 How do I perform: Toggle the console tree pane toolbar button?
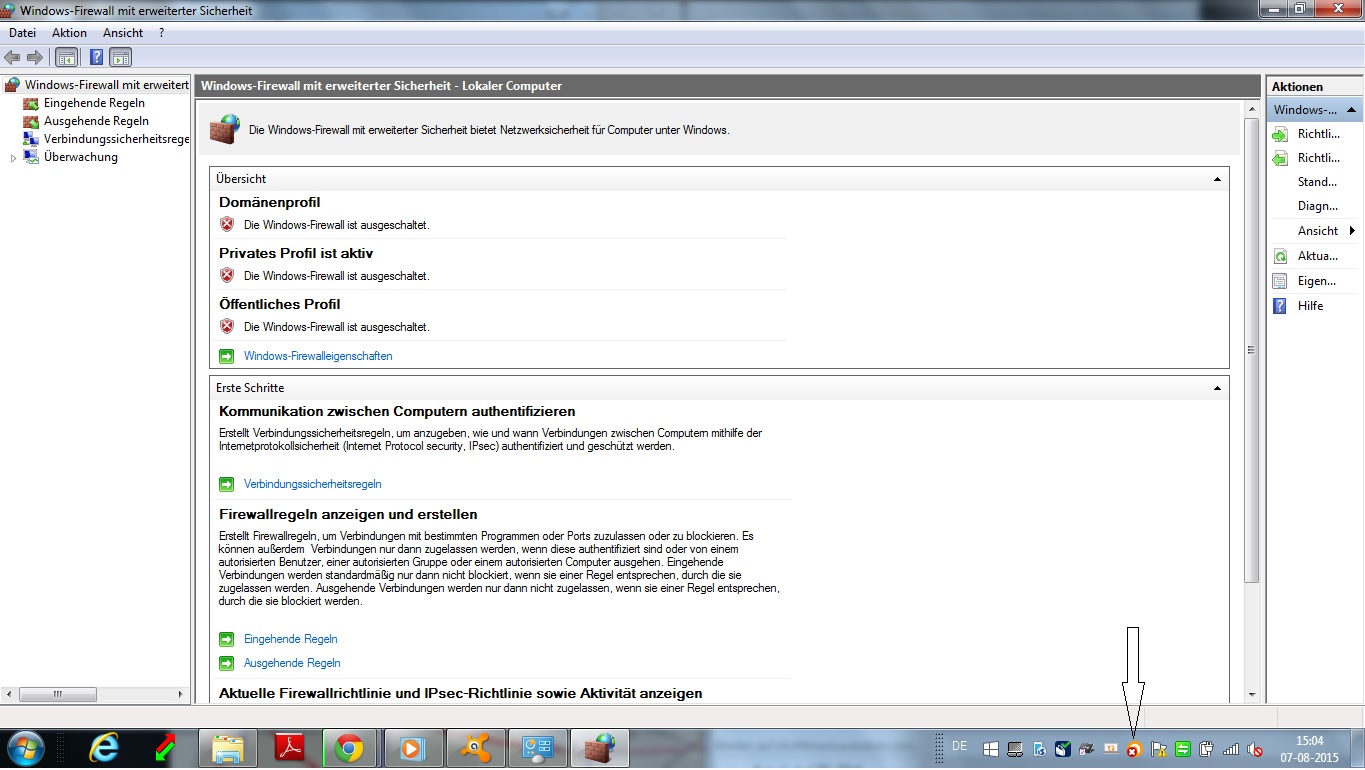(x=66, y=57)
